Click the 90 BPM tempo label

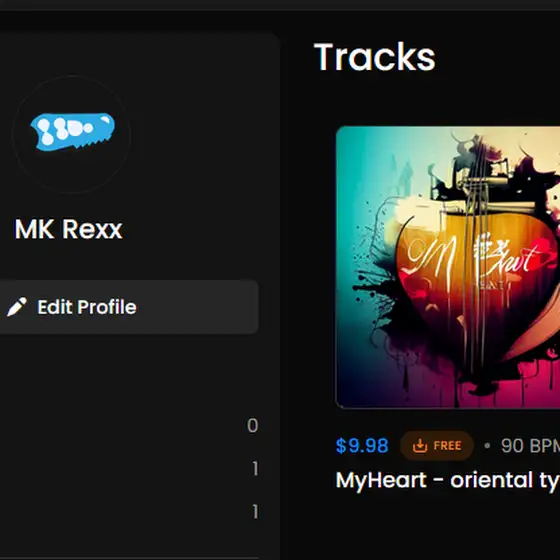[x=530, y=446]
